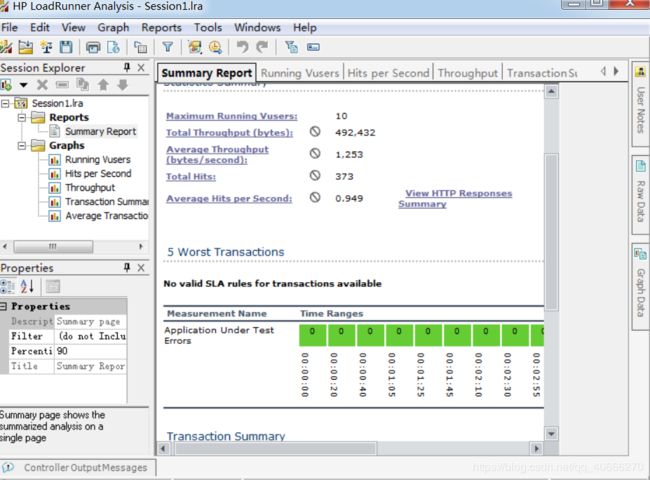Open the Edit menu
Image resolution: width=650 pixels, height=480 pixels.
coord(40,28)
